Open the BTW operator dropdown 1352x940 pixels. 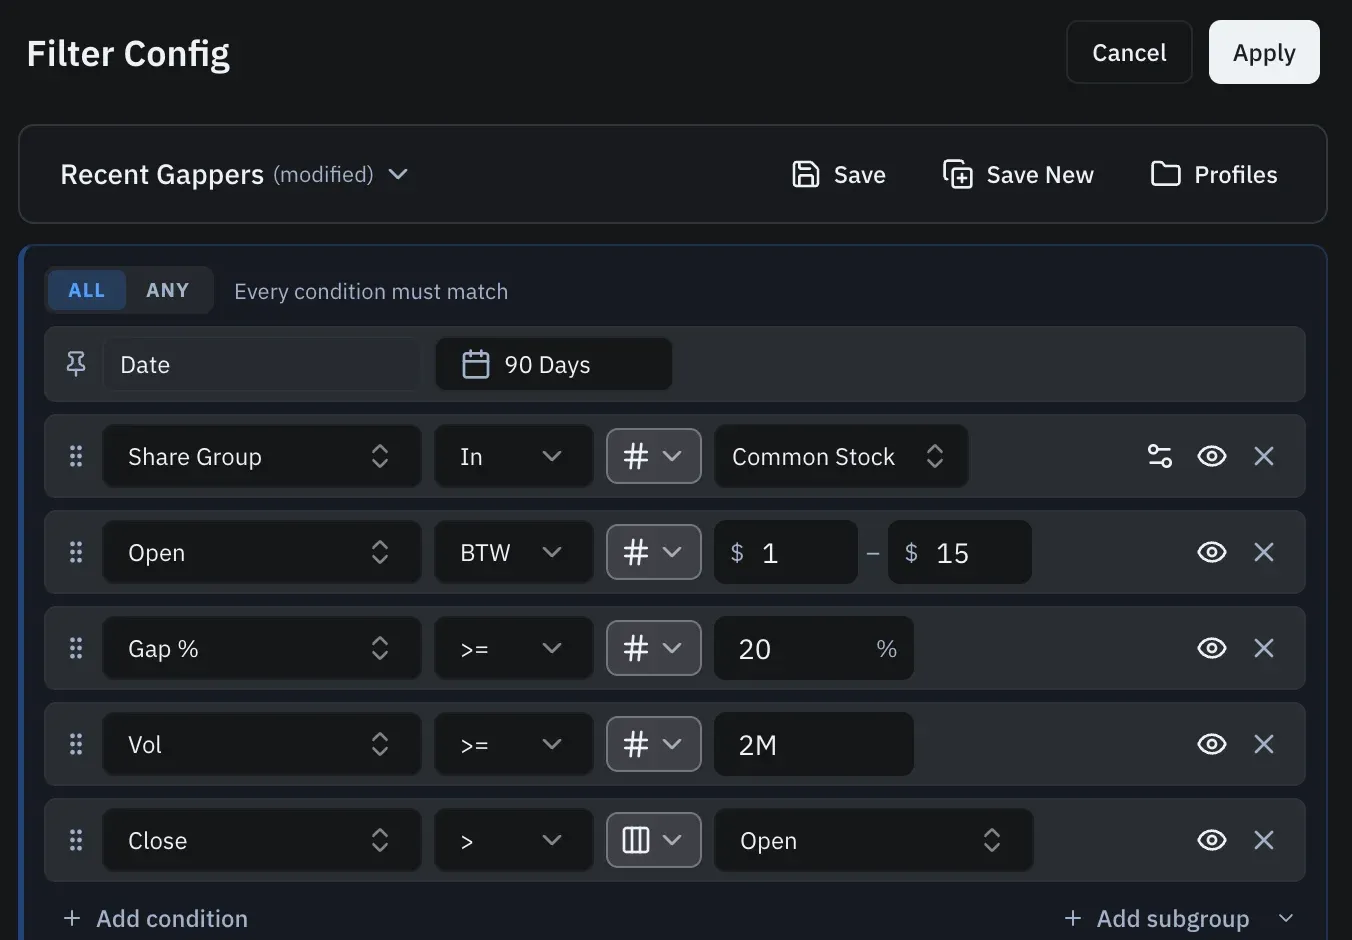click(514, 552)
